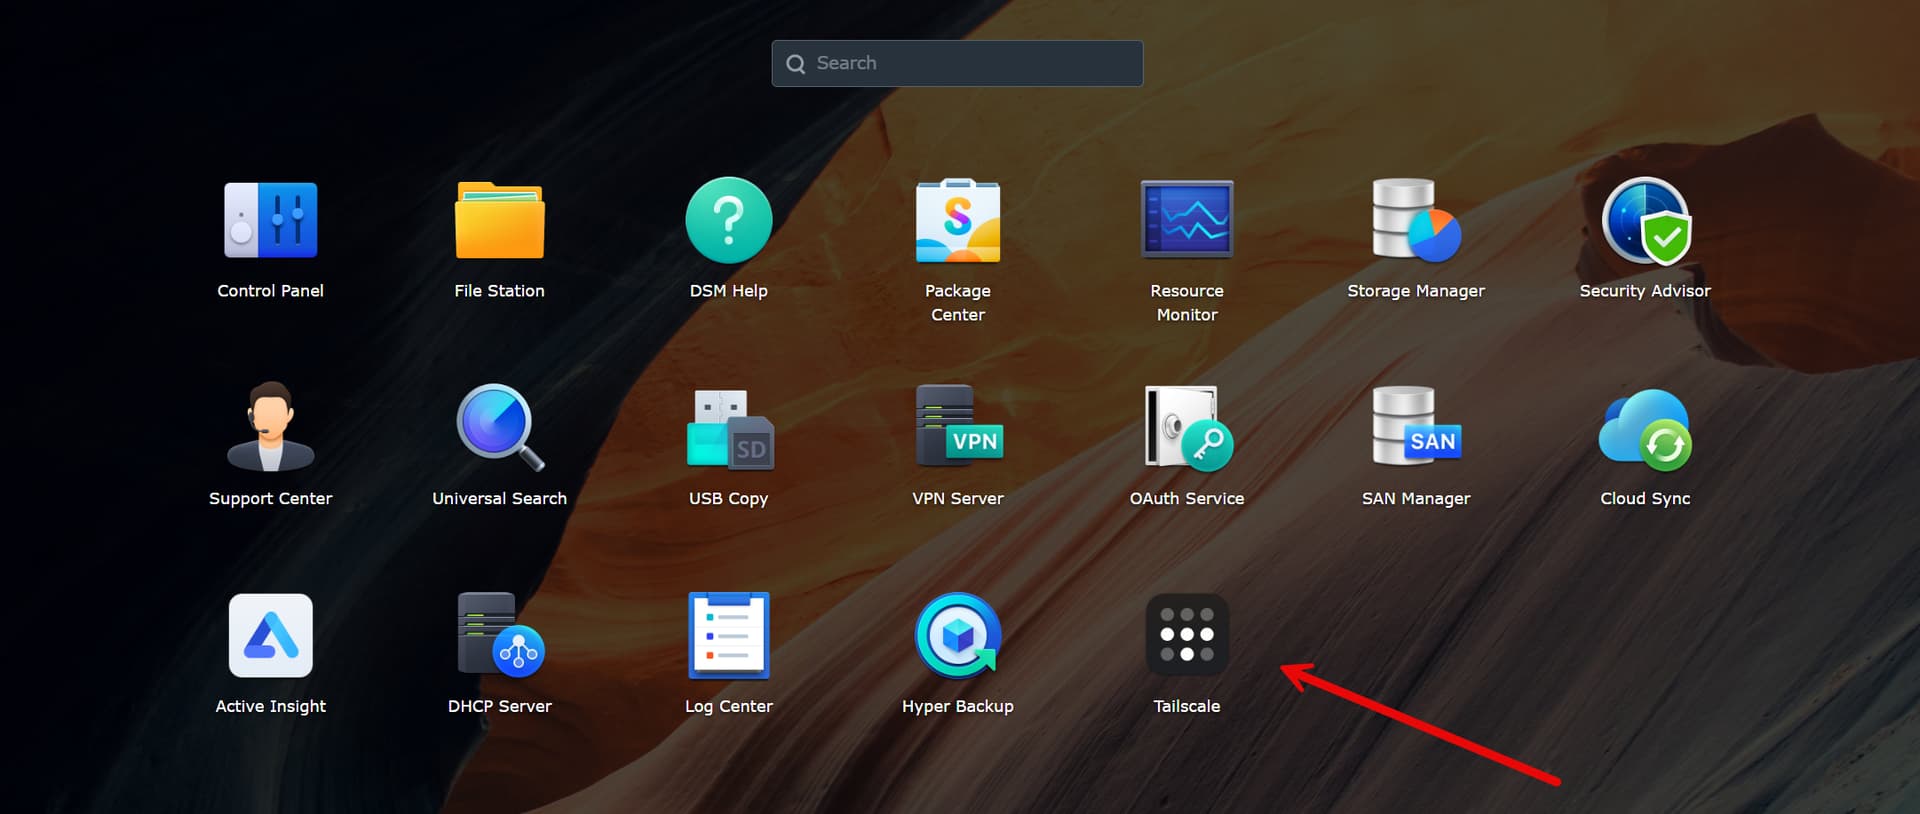Launch Hyper Backup
Viewport: 1920px width, 814px height.
click(x=957, y=636)
